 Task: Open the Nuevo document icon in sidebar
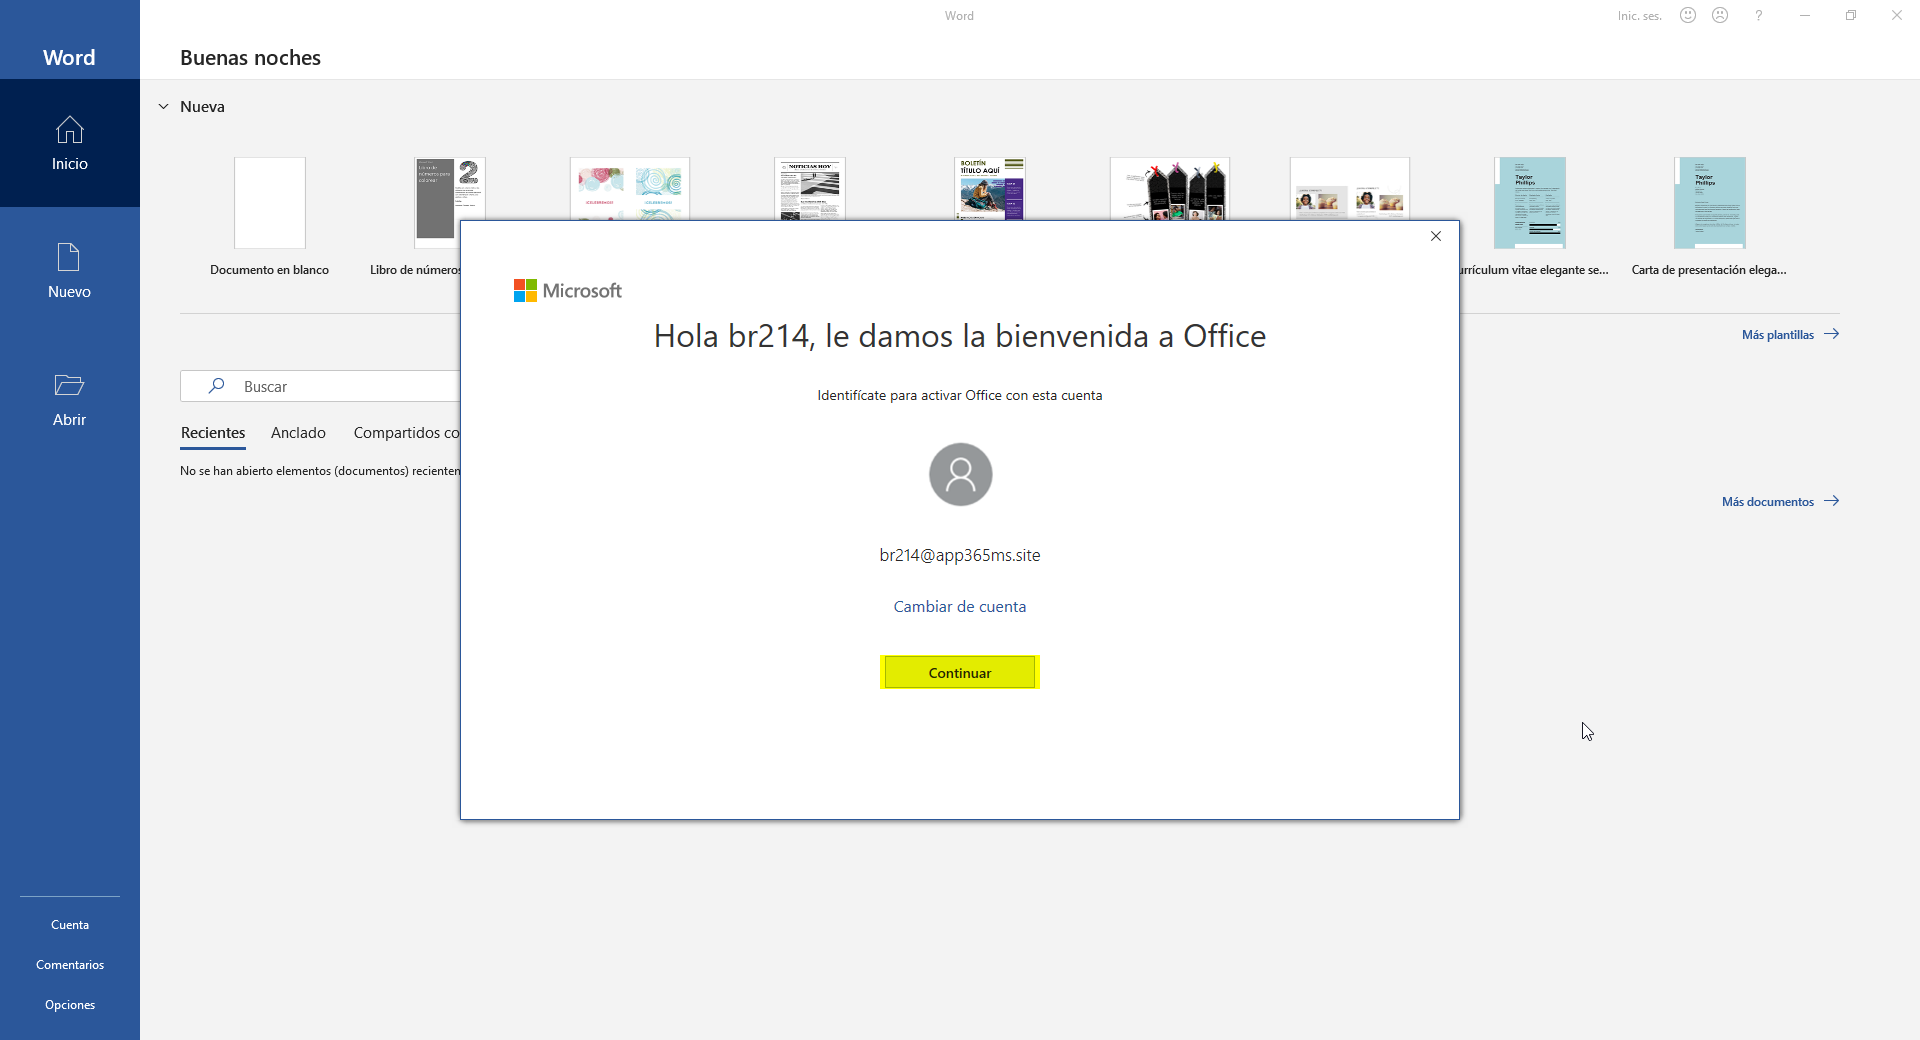[69, 258]
